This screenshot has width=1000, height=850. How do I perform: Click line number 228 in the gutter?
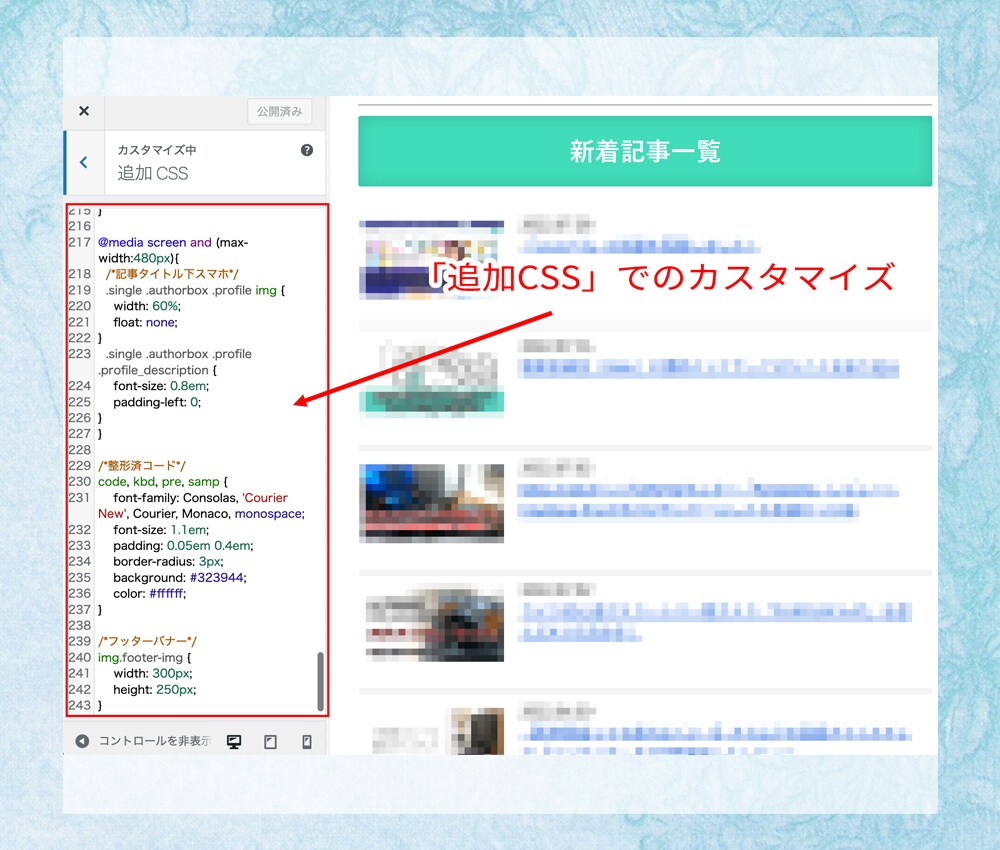(80, 450)
